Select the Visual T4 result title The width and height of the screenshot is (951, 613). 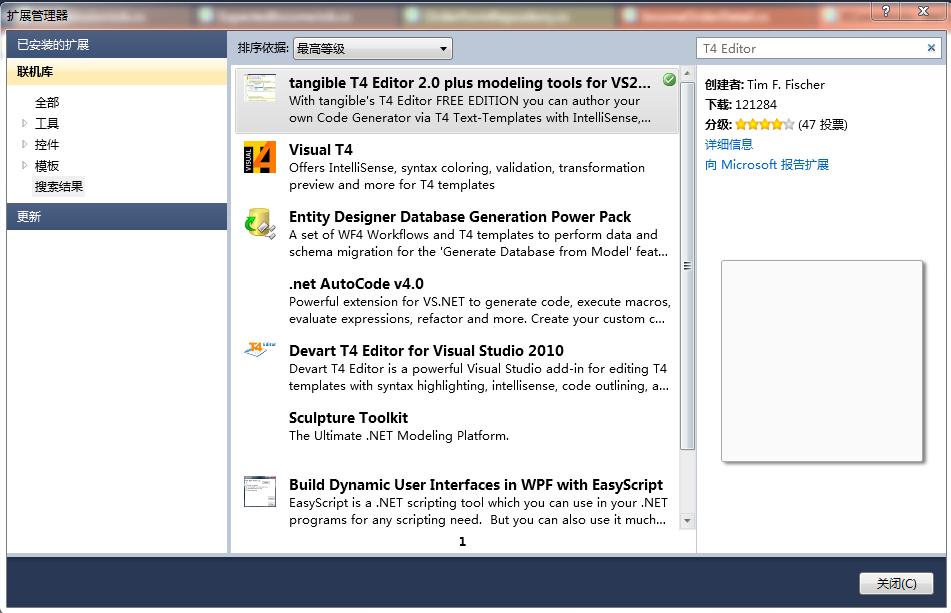(x=320, y=150)
